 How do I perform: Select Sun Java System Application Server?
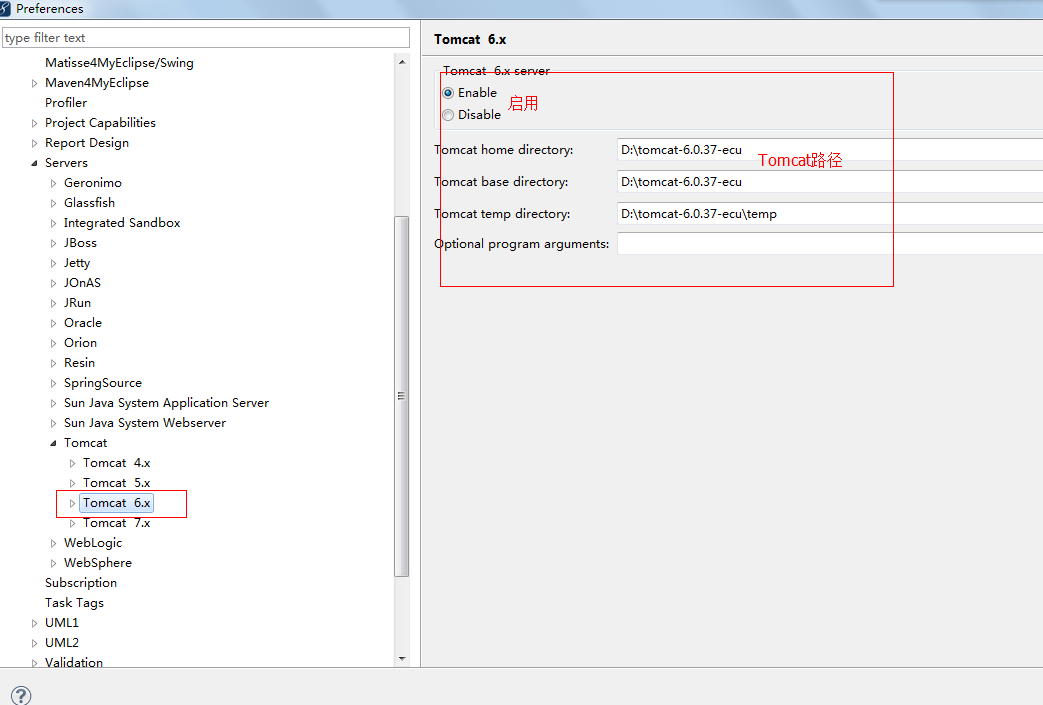pos(166,402)
